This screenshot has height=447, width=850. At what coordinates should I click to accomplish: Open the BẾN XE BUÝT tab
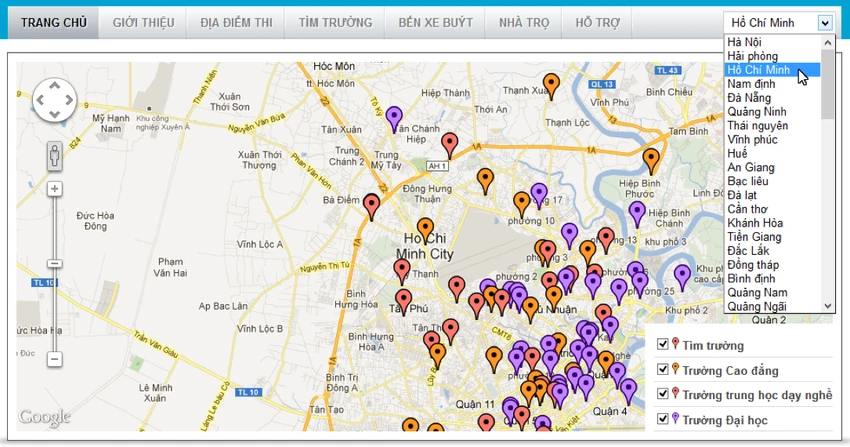tap(435, 23)
